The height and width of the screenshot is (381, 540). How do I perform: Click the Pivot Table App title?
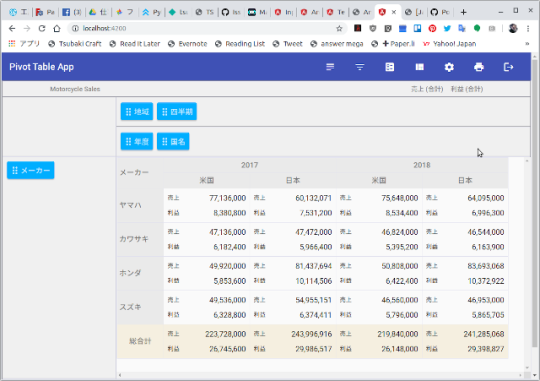tap(42, 67)
